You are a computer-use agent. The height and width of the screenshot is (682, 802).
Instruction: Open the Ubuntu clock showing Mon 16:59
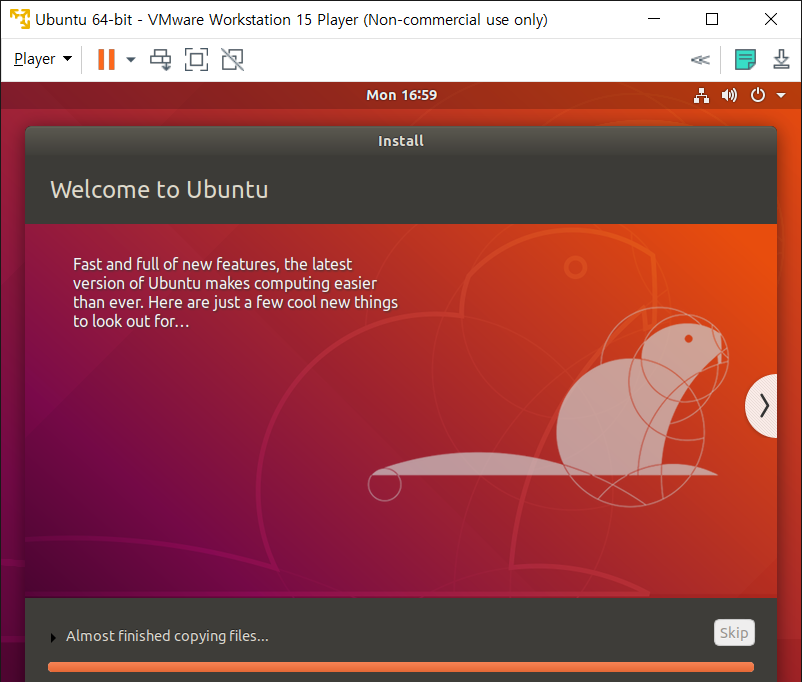pos(402,95)
